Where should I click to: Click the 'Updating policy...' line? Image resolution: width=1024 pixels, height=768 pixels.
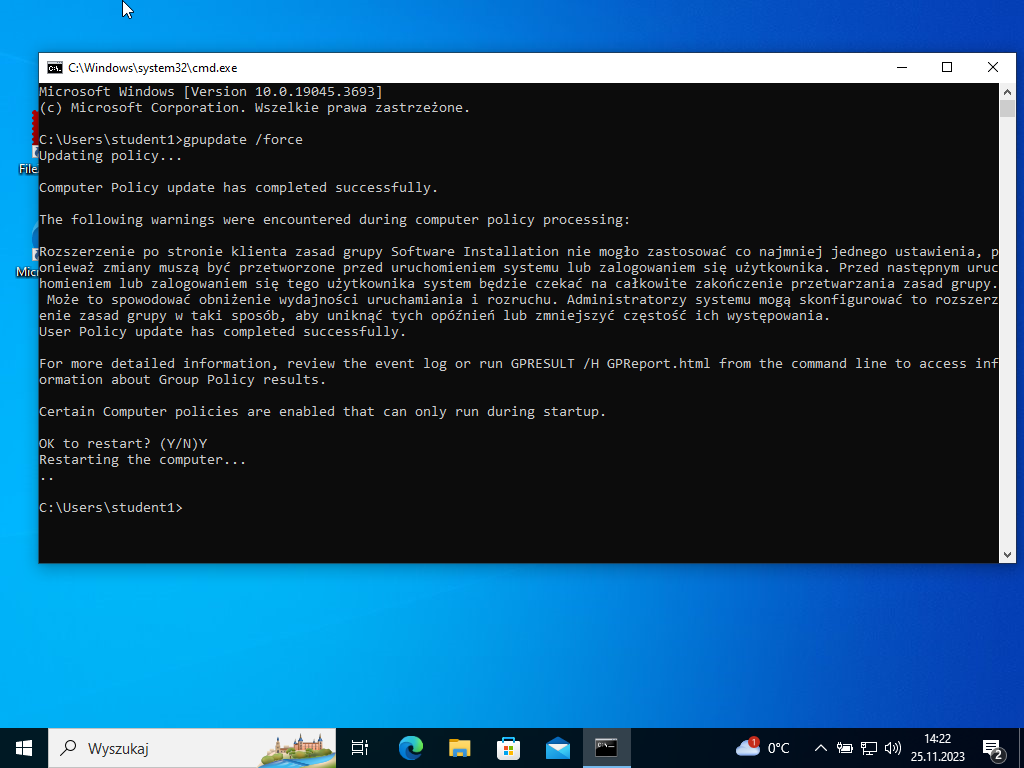pos(110,155)
